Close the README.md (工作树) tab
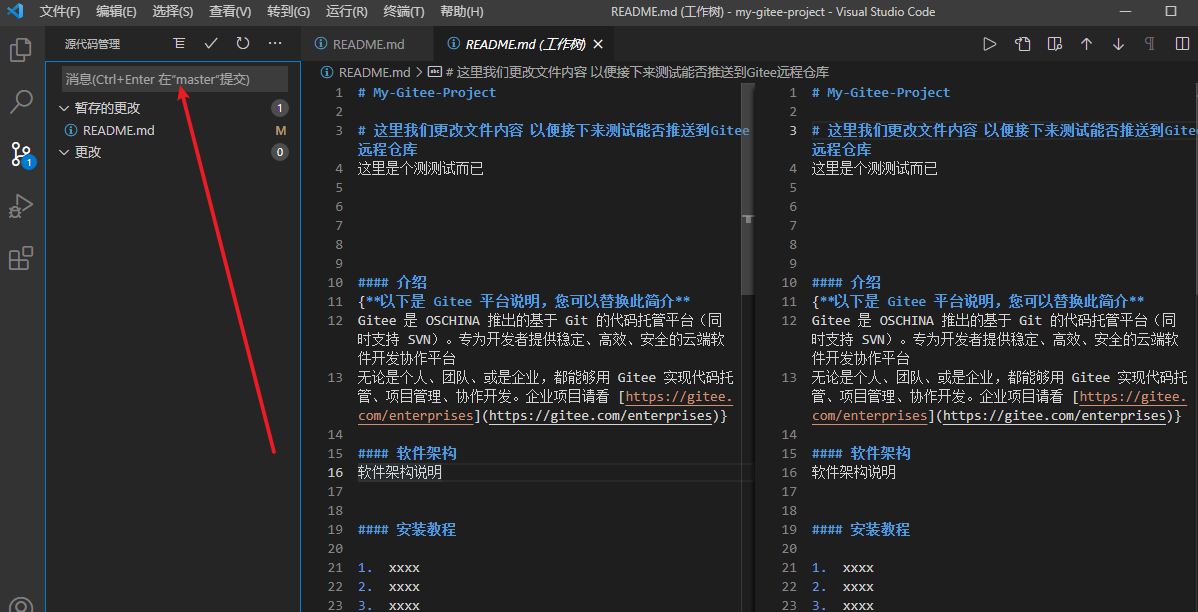This screenshot has height=612, width=1198. tap(598, 44)
